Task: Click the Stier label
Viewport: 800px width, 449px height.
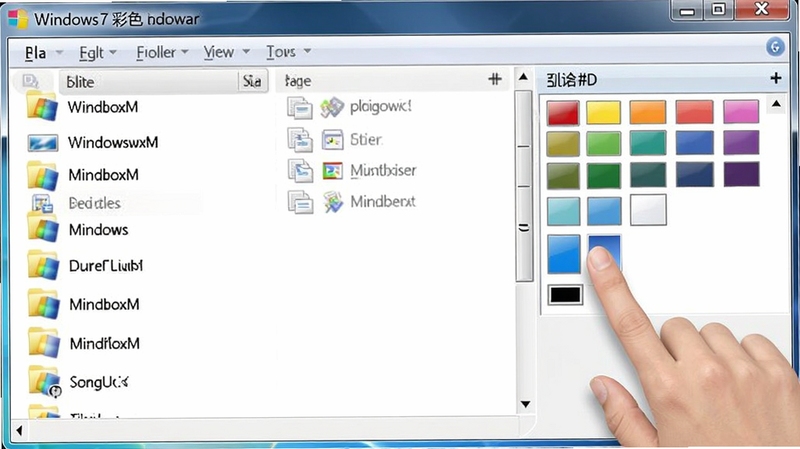Action: tap(366, 139)
